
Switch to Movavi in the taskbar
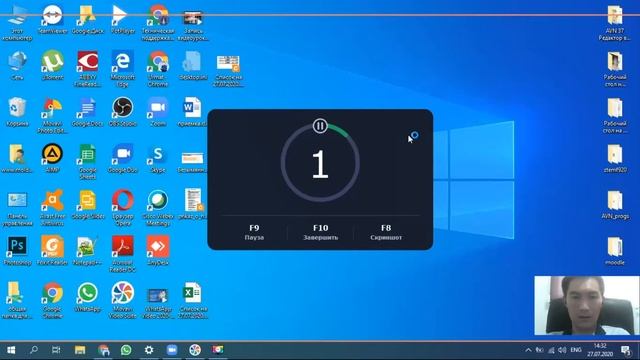pos(195,350)
